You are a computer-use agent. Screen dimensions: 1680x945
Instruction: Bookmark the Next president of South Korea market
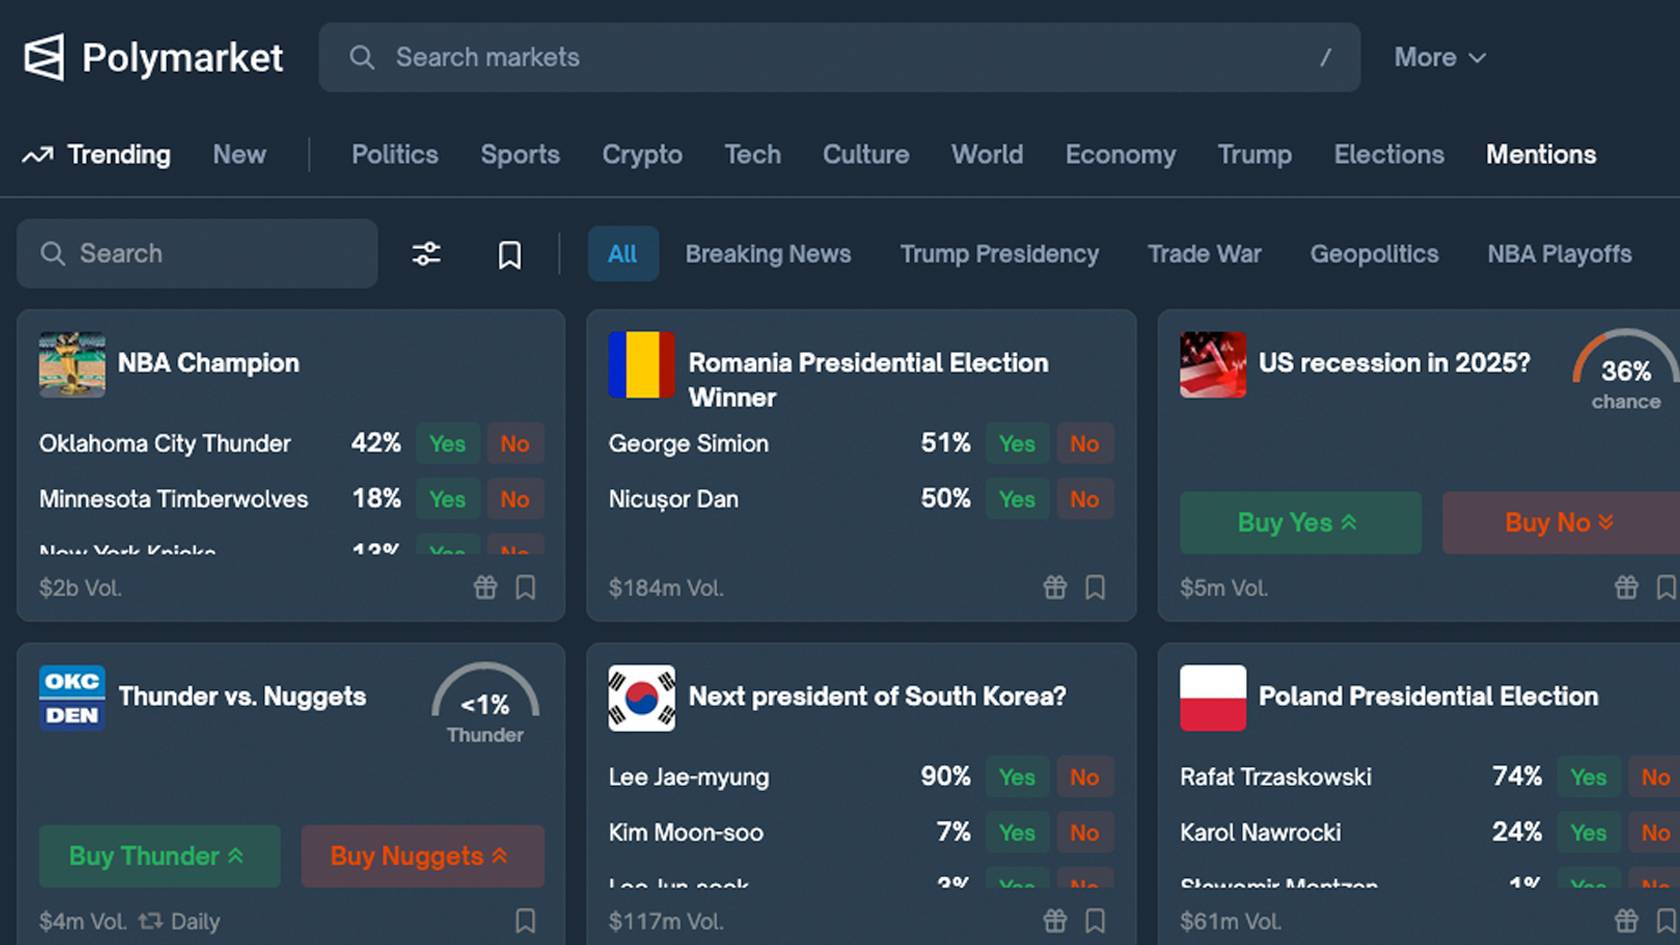1095,921
